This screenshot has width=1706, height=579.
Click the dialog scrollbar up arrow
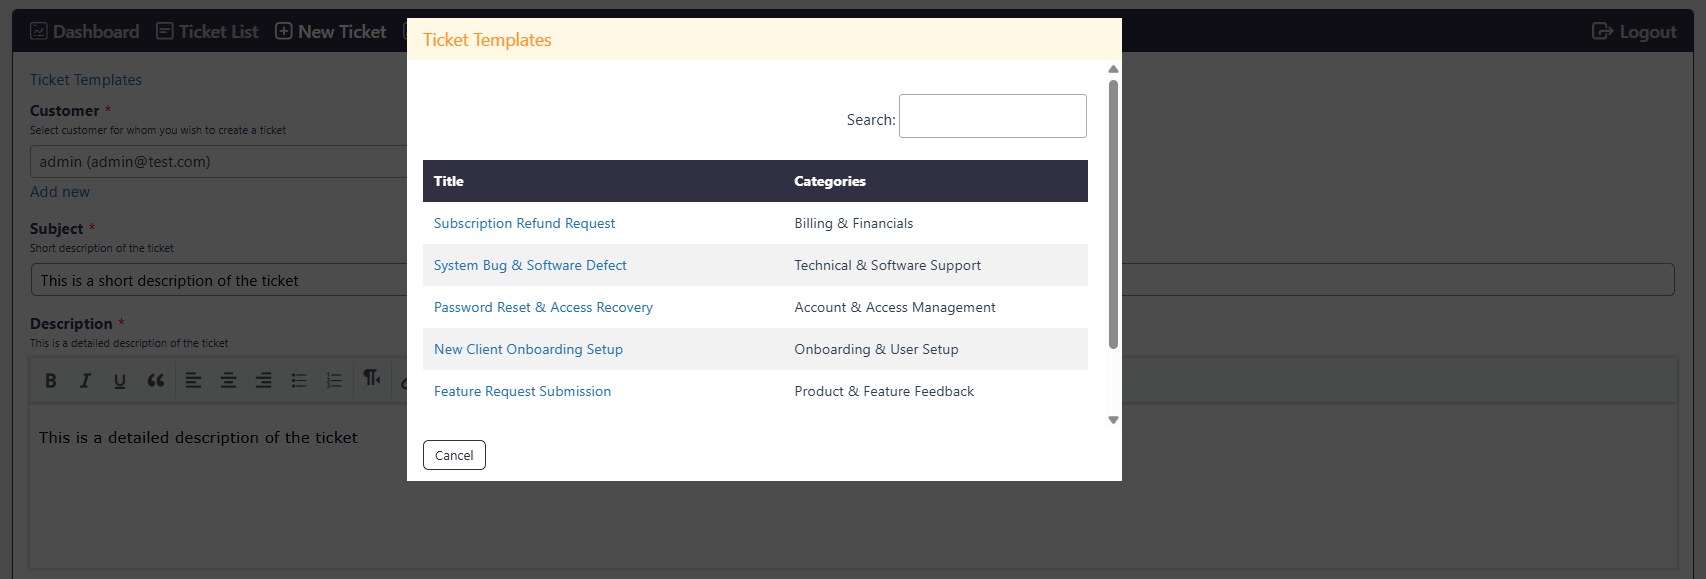point(1113,69)
